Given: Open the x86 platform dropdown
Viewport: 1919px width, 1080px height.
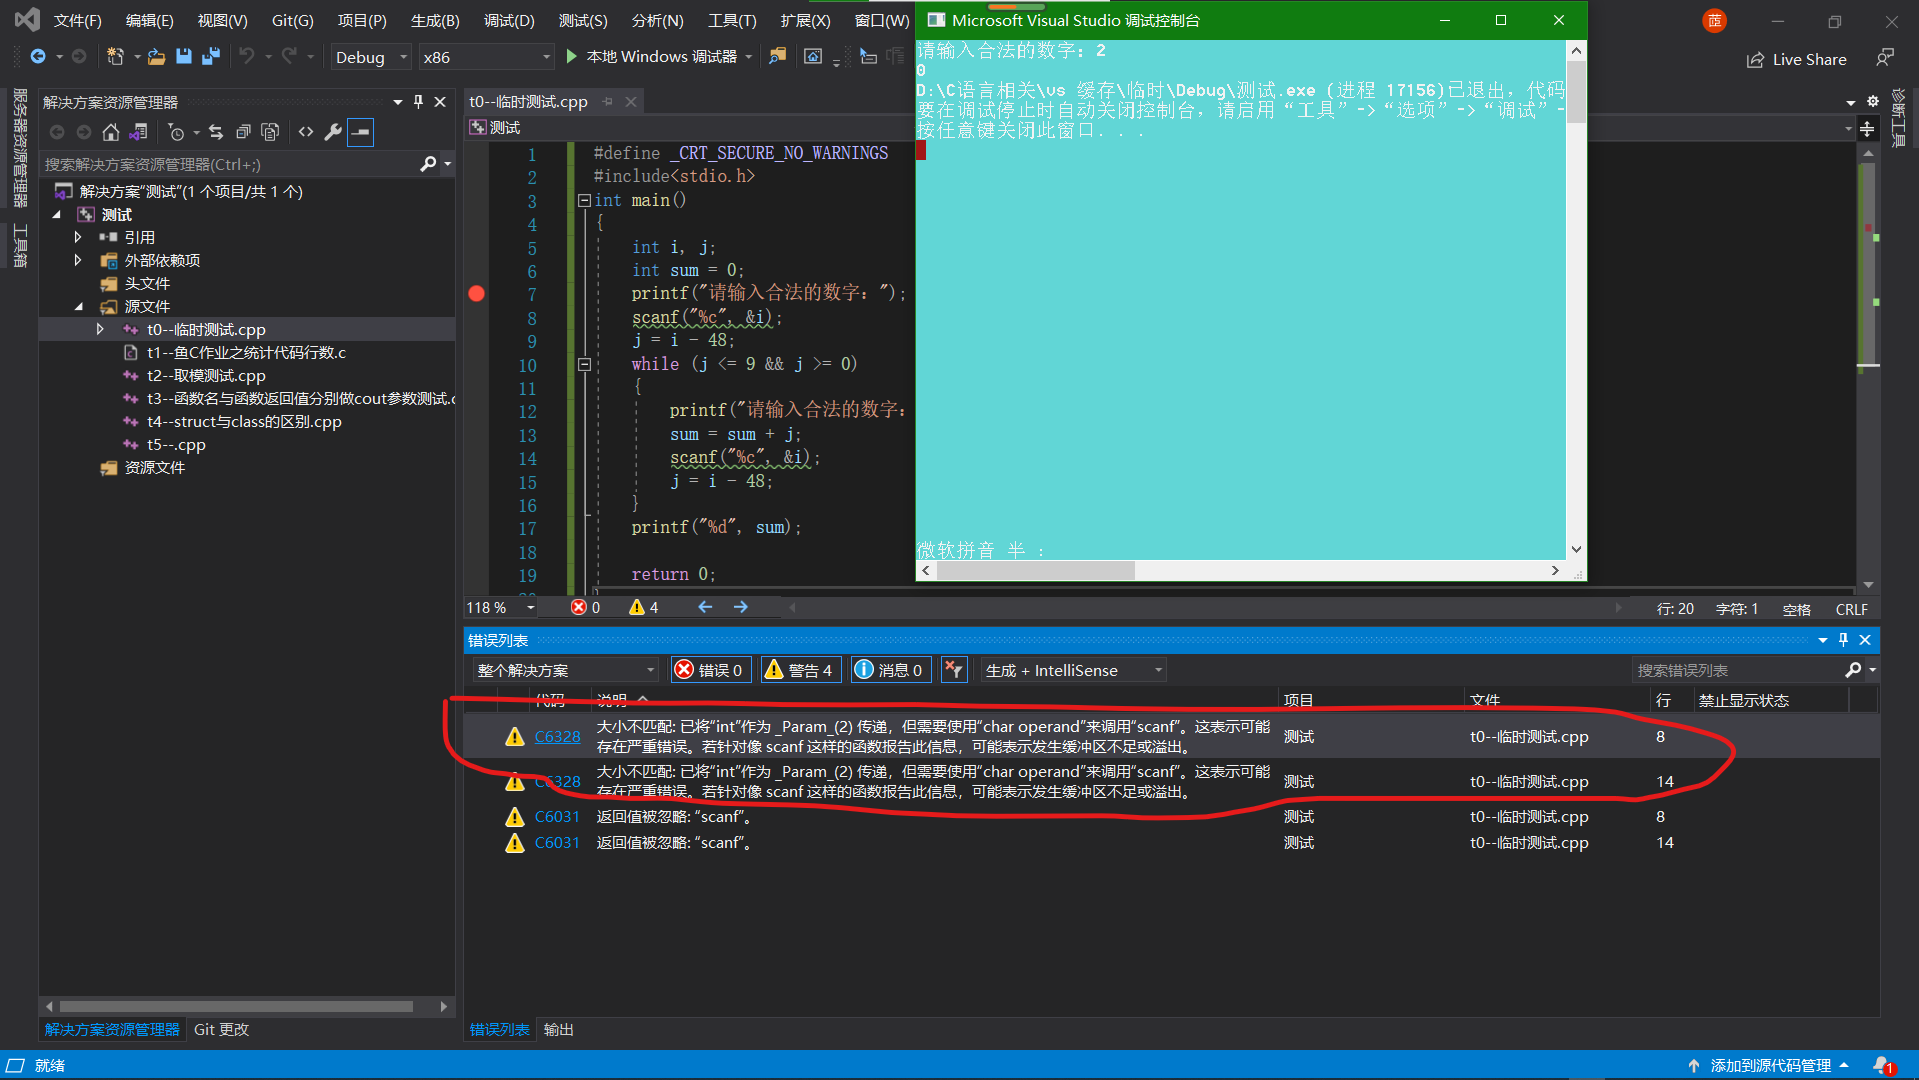Looking at the screenshot, I should [x=486, y=57].
